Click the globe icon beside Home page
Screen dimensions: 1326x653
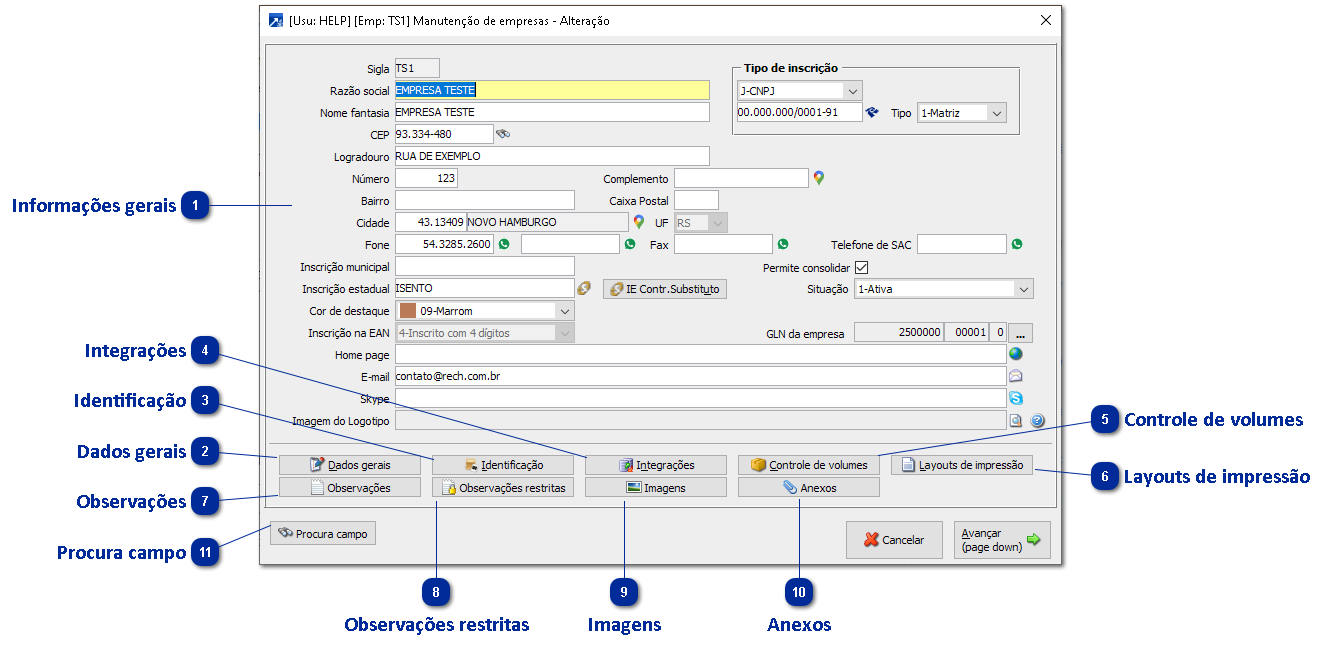point(1016,354)
